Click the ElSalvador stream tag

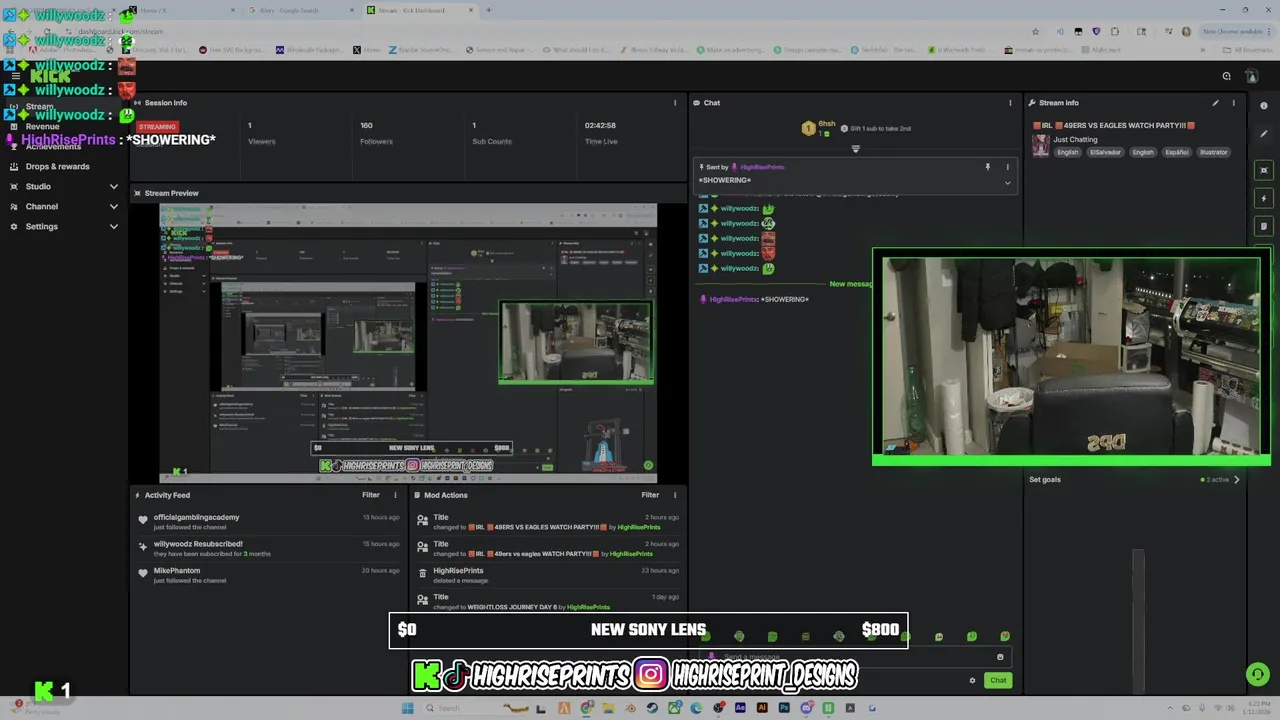point(1105,153)
